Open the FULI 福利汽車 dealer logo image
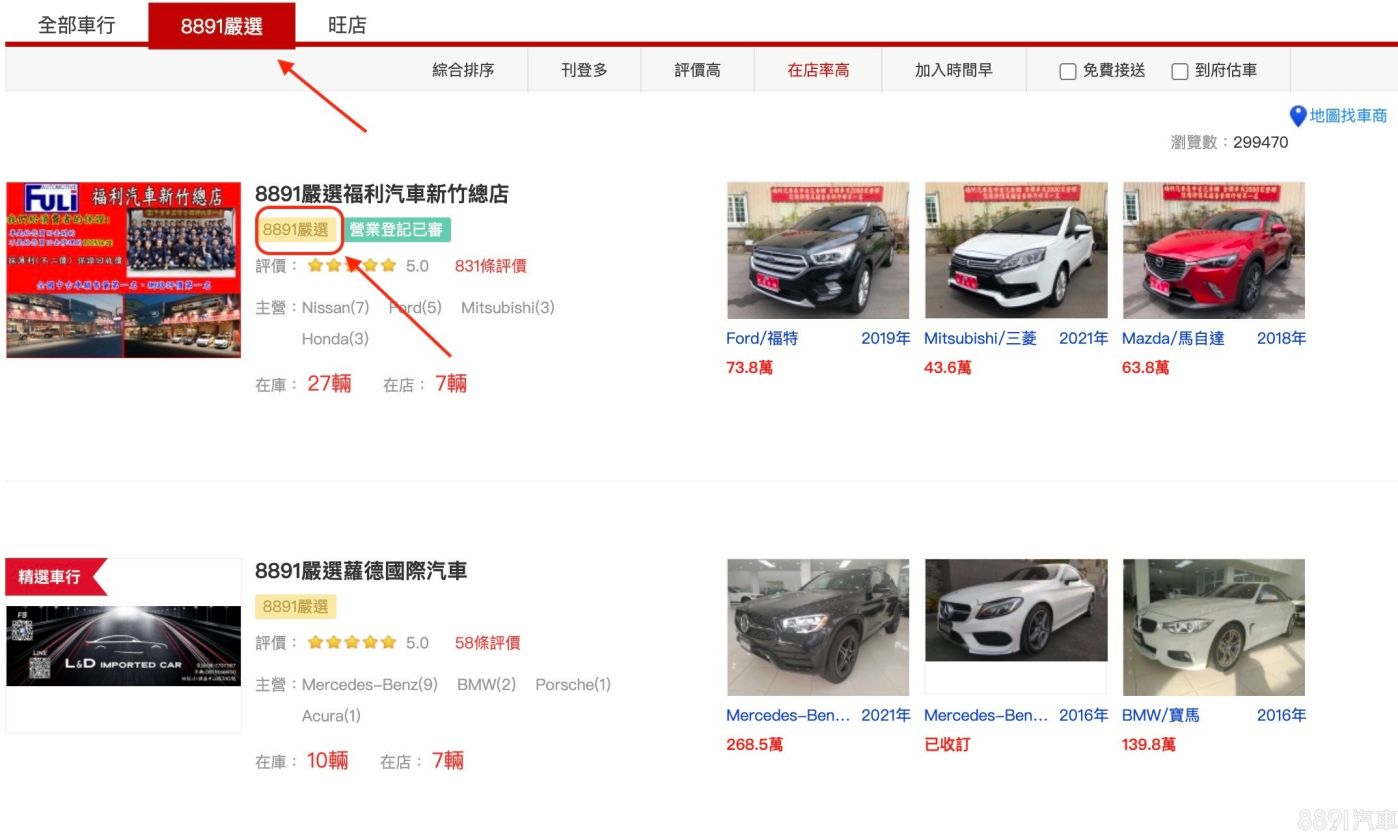 123,270
